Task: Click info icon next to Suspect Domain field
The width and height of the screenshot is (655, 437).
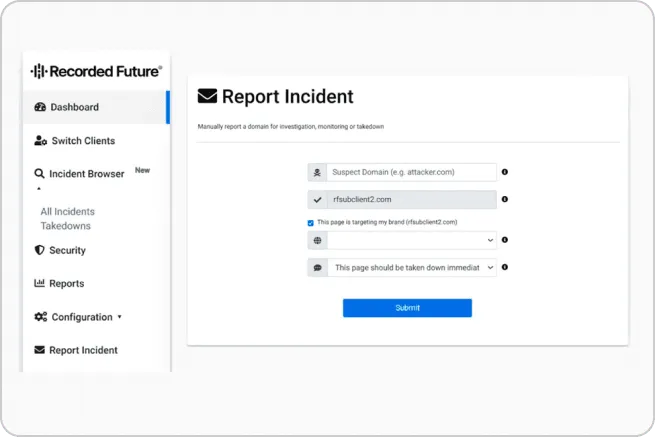Action: [505, 172]
